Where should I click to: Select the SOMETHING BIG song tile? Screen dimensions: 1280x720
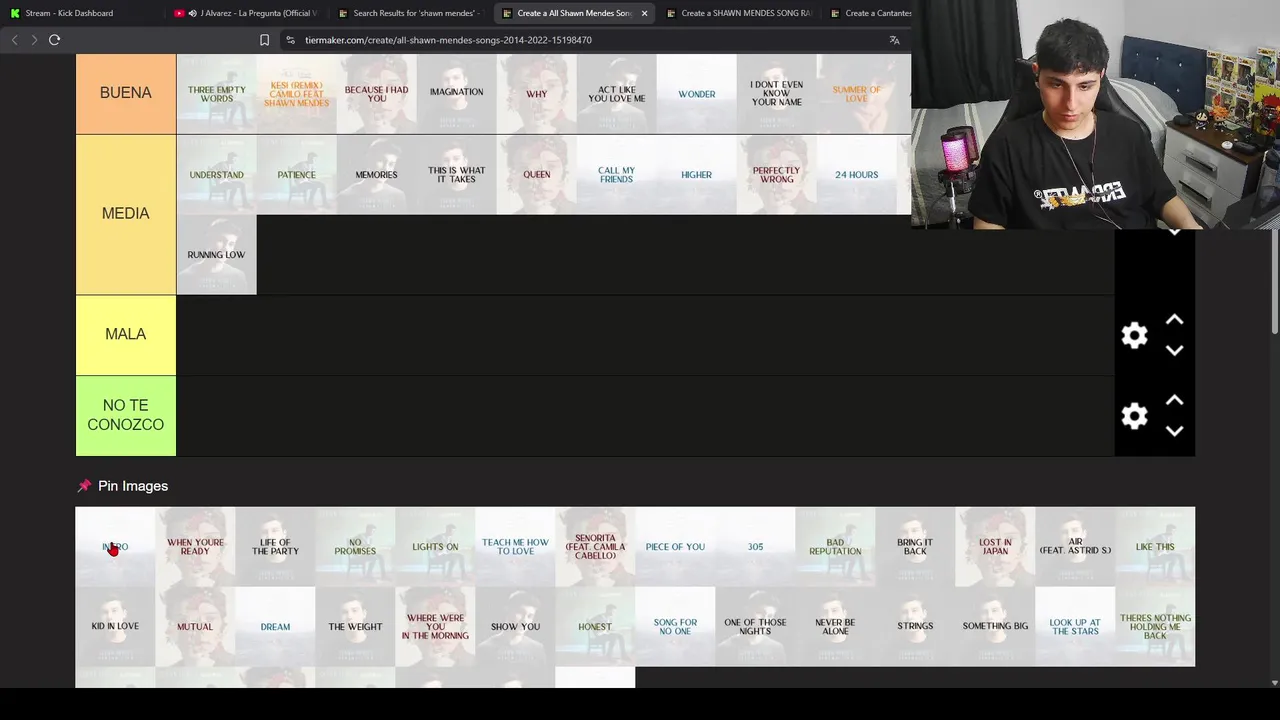click(x=995, y=627)
